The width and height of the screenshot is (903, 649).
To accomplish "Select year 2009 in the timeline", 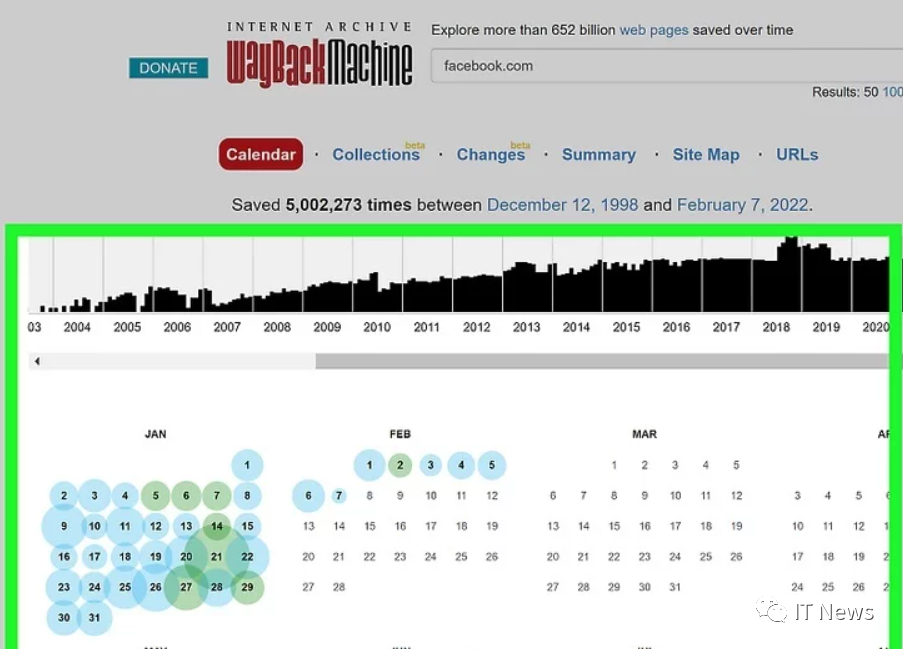I will 327,327.
